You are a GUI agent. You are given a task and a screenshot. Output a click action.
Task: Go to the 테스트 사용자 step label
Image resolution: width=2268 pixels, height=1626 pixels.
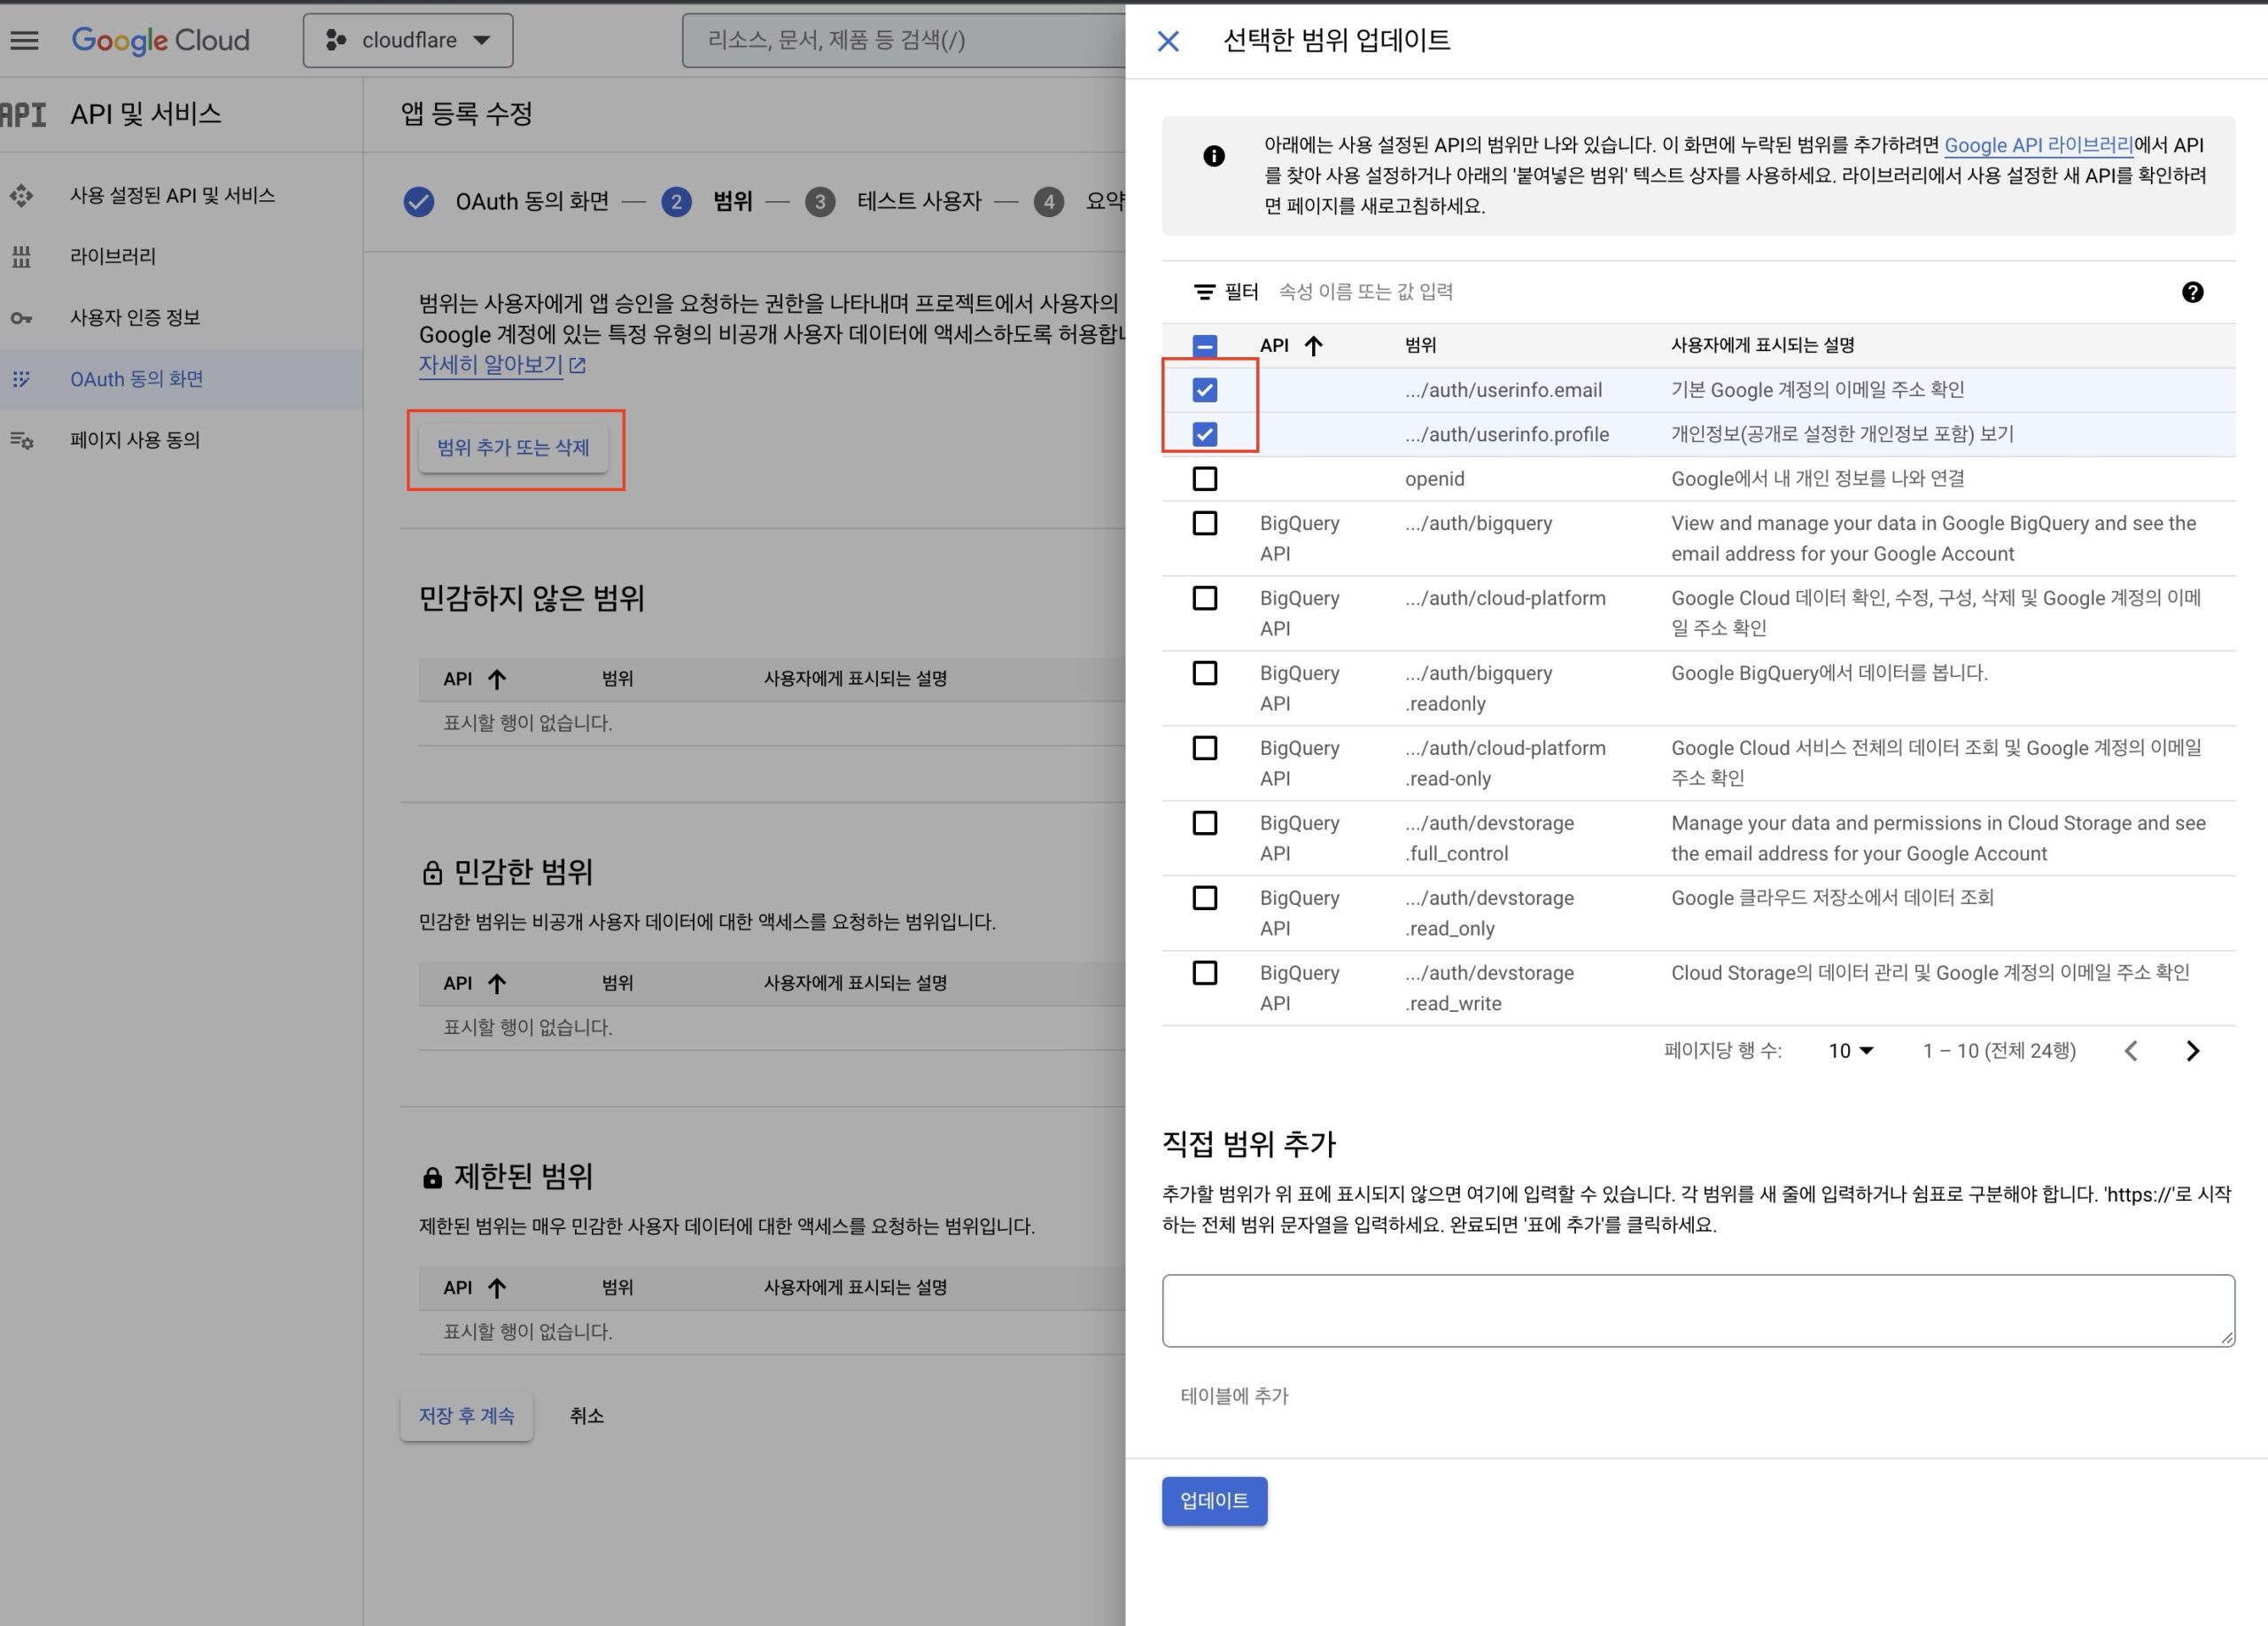point(919,202)
